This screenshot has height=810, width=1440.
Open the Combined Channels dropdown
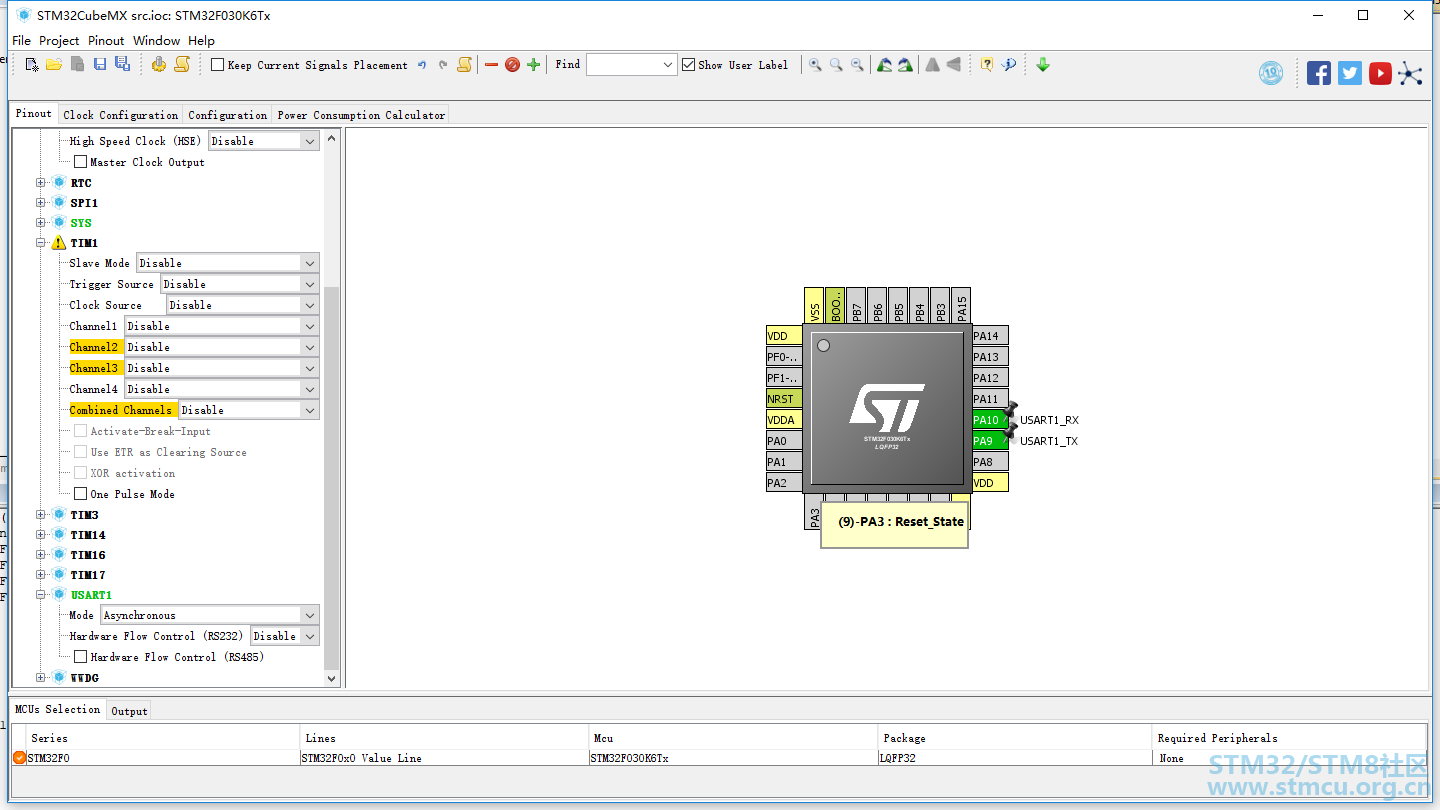(249, 410)
